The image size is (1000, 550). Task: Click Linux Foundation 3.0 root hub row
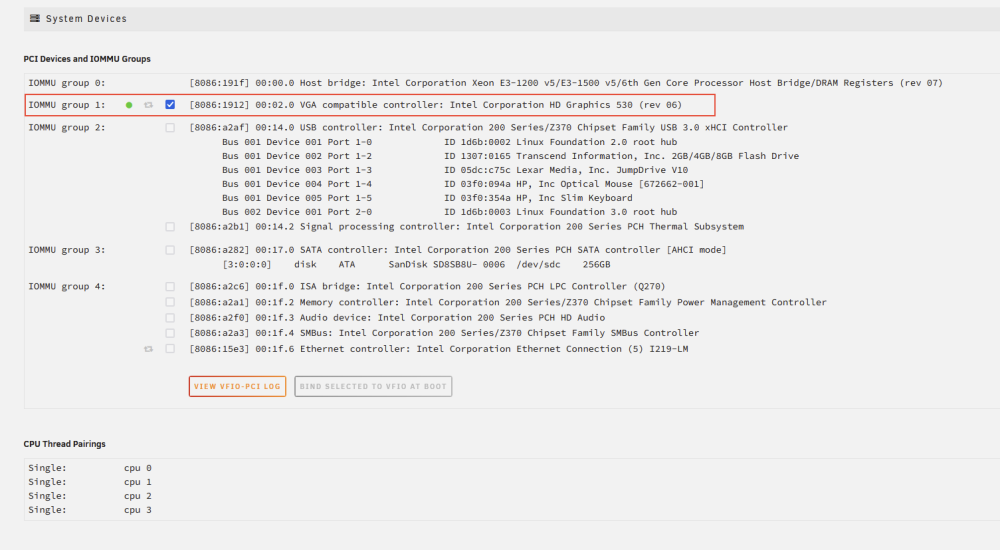tap(450, 212)
